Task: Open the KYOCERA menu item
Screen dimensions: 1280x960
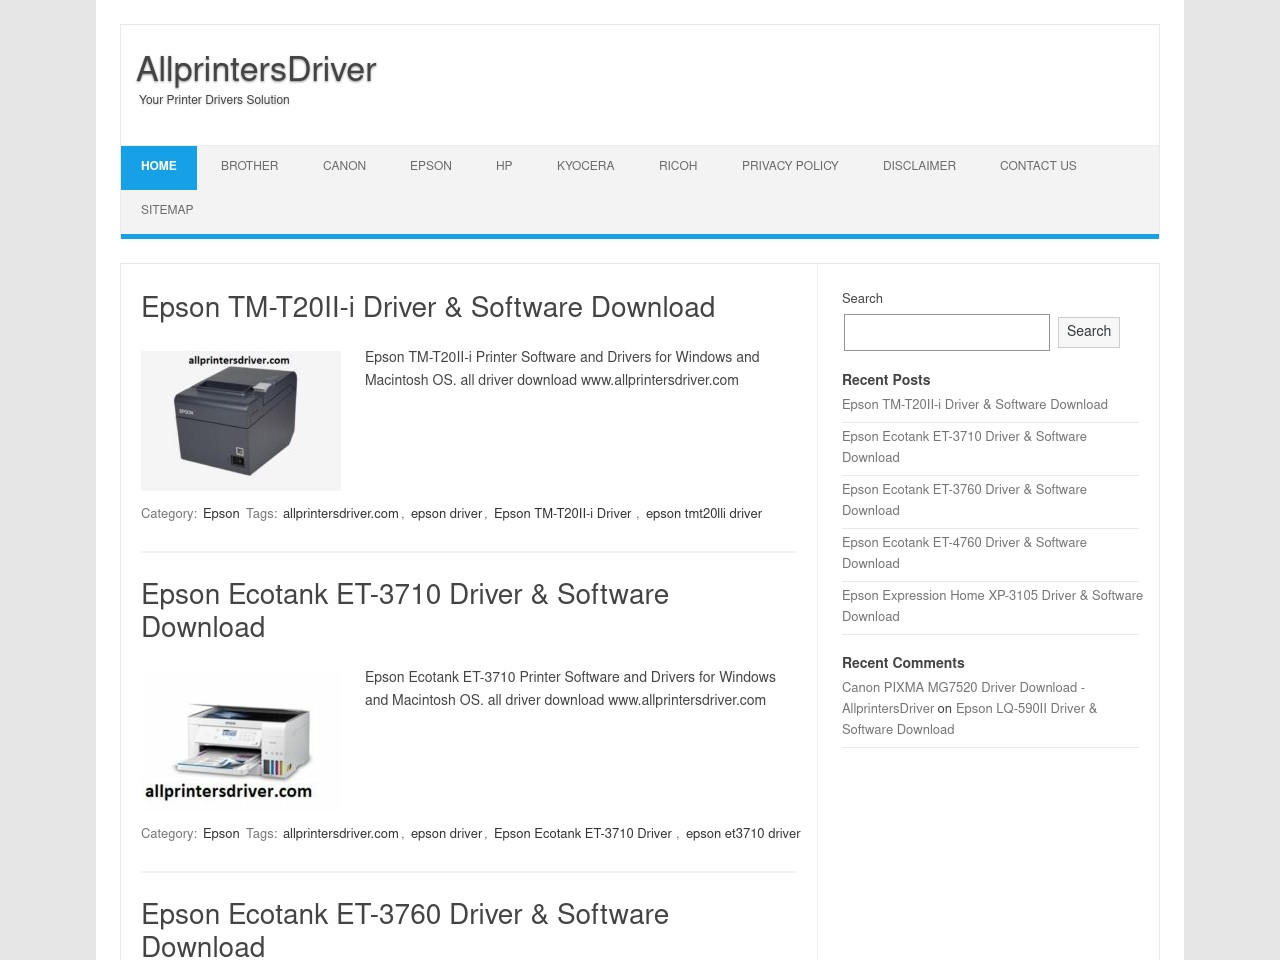Action: tap(586, 167)
